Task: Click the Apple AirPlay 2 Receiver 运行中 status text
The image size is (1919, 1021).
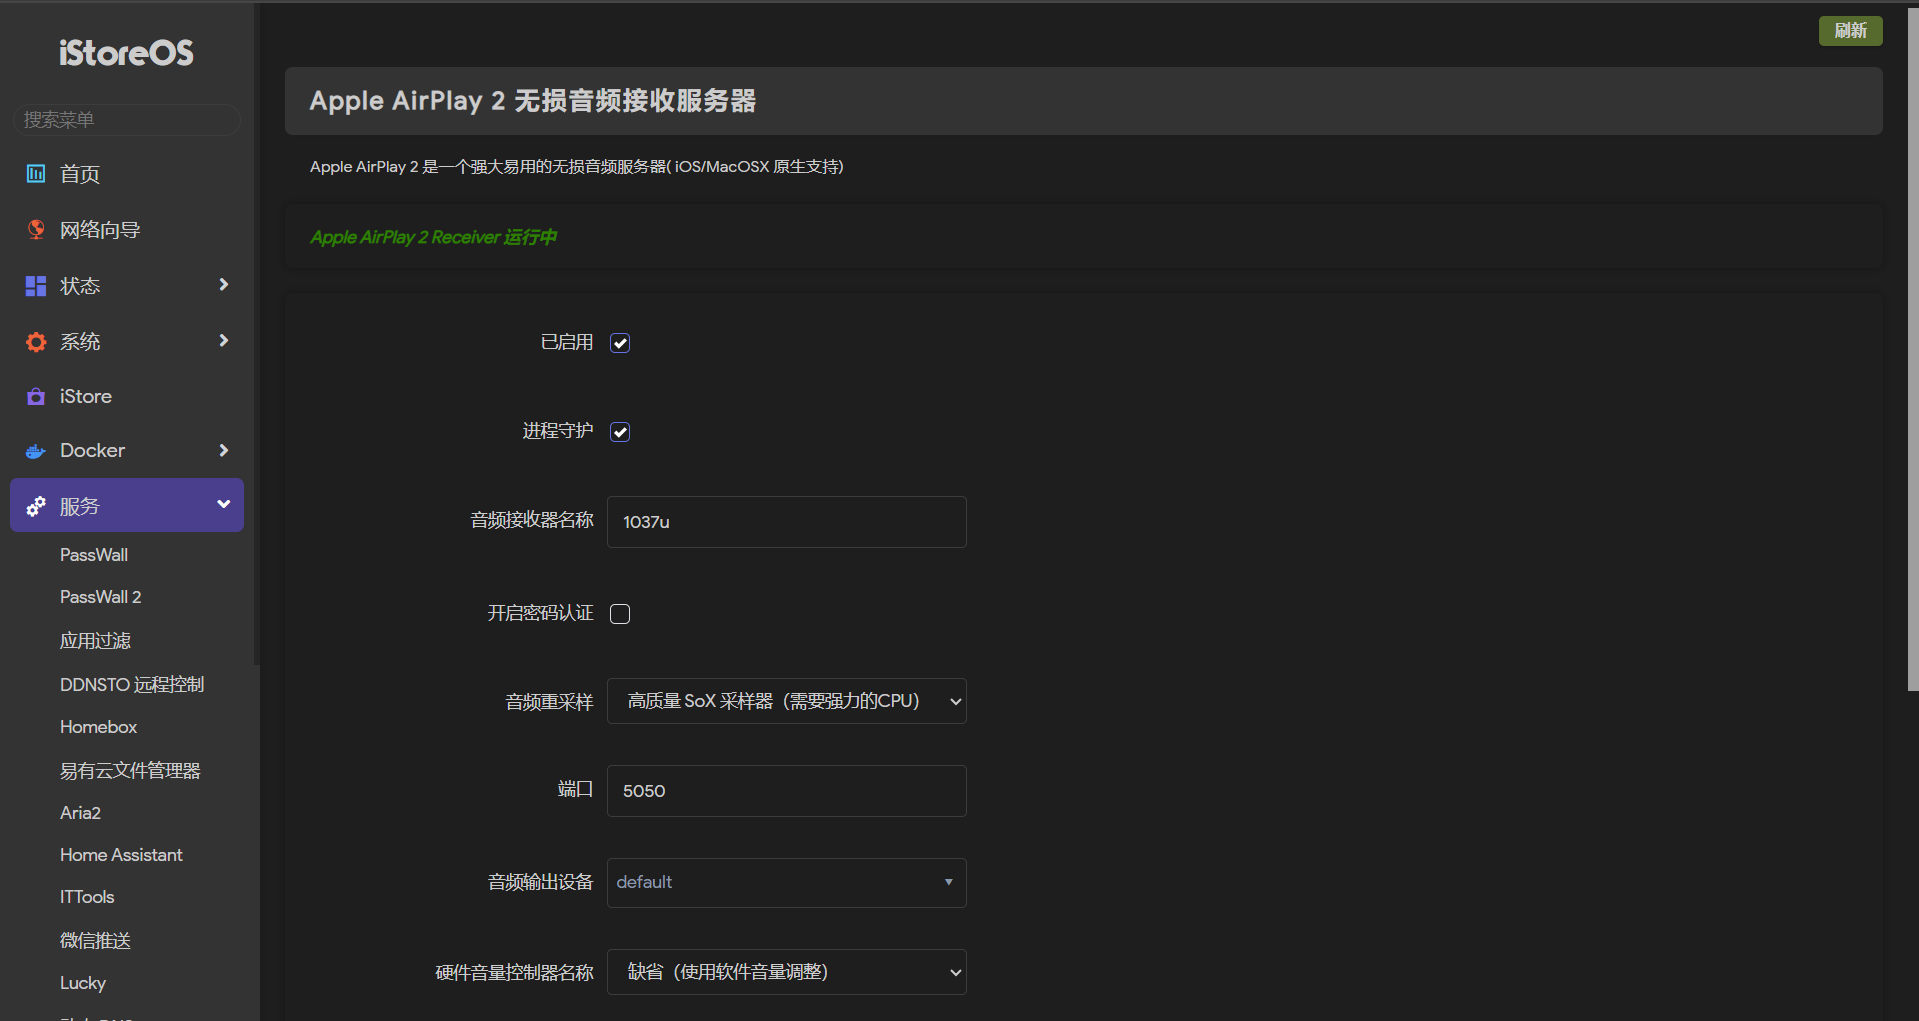Action: (x=433, y=237)
